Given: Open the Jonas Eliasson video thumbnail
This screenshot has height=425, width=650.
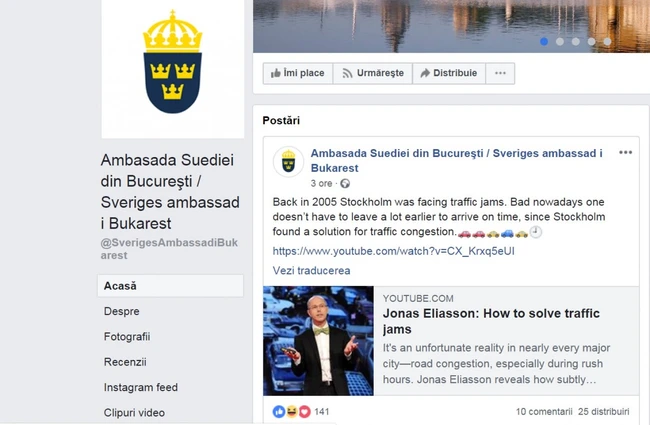Looking at the screenshot, I should [318, 341].
